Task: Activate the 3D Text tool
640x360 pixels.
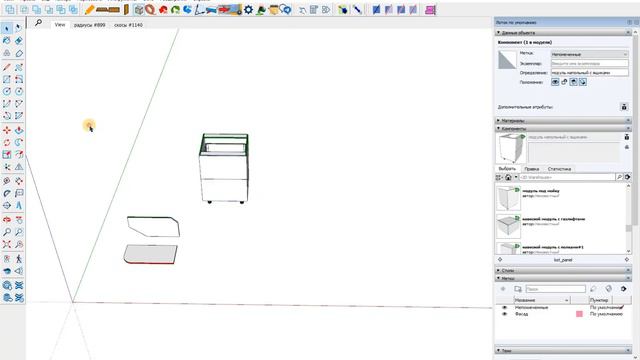Action: pyautogui.click(x=19, y=205)
